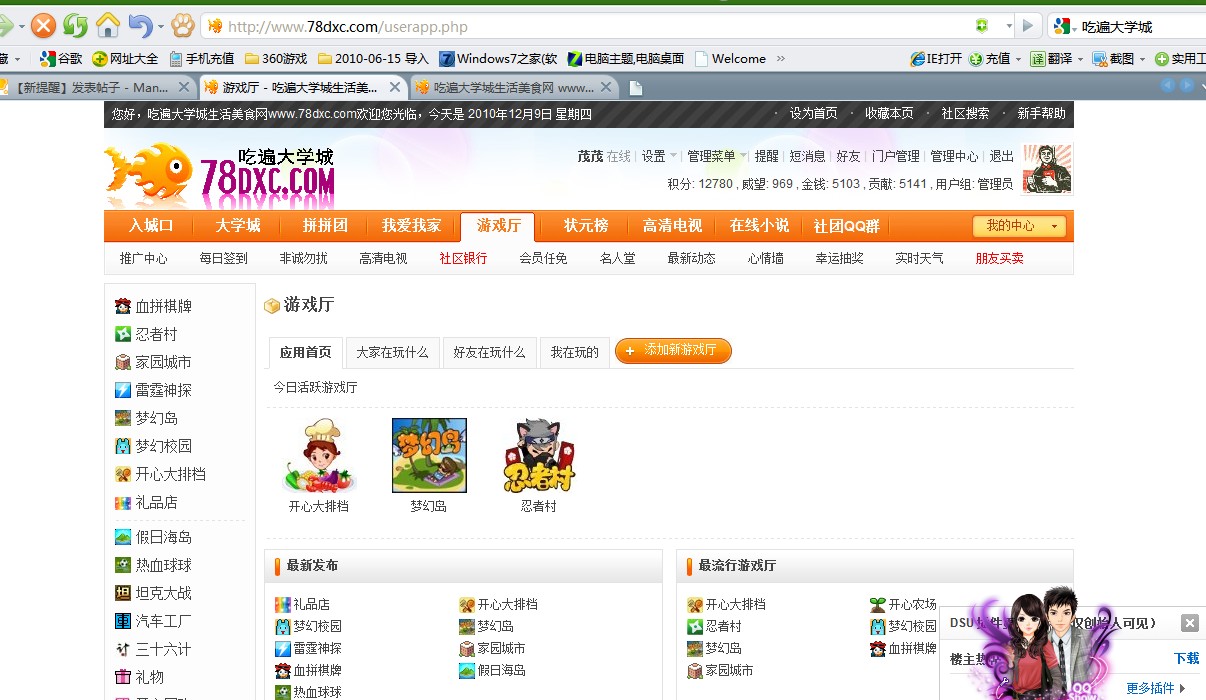1206x700 pixels.
Task: Click the user avatar picture
Action: click(1047, 168)
